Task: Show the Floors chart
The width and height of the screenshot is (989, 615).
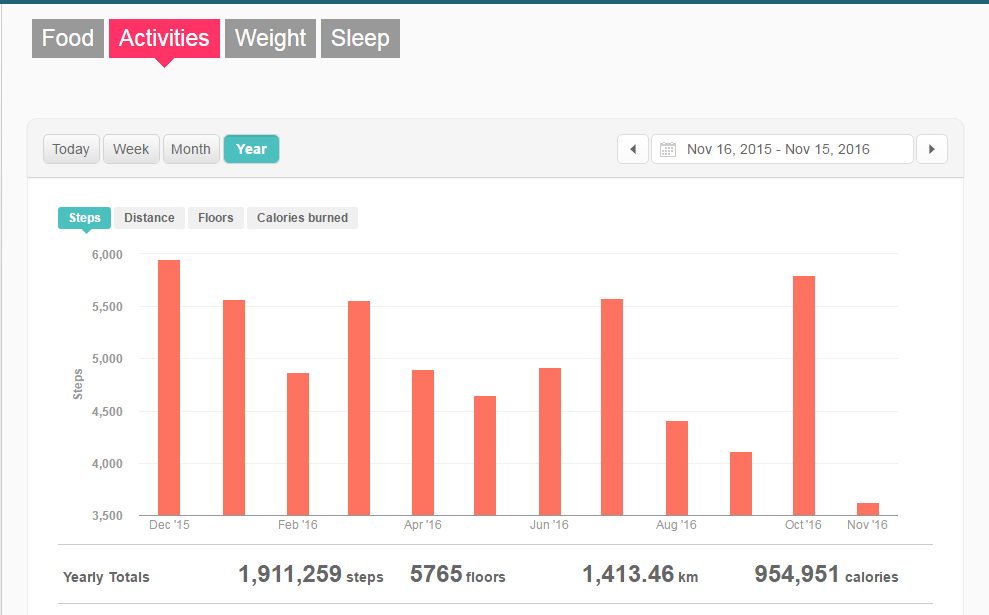Action: tap(216, 218)
